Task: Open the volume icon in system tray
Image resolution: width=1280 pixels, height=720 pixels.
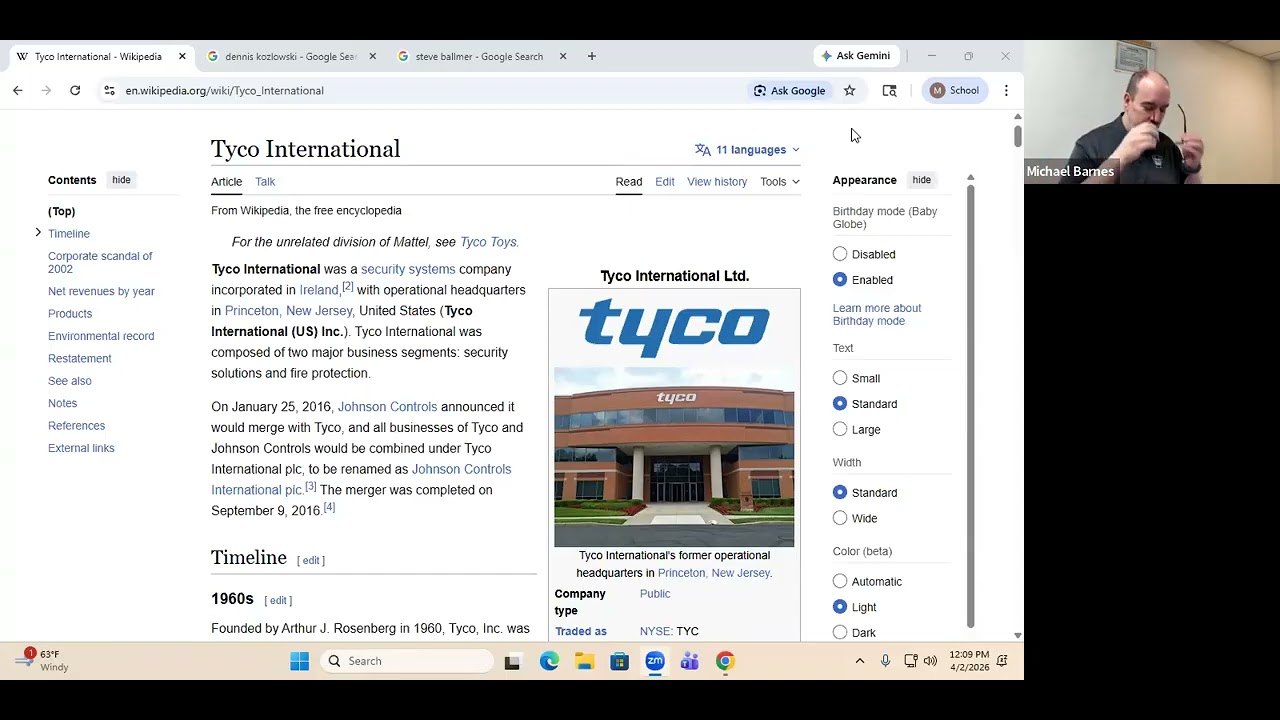Action: coord(930,661)
